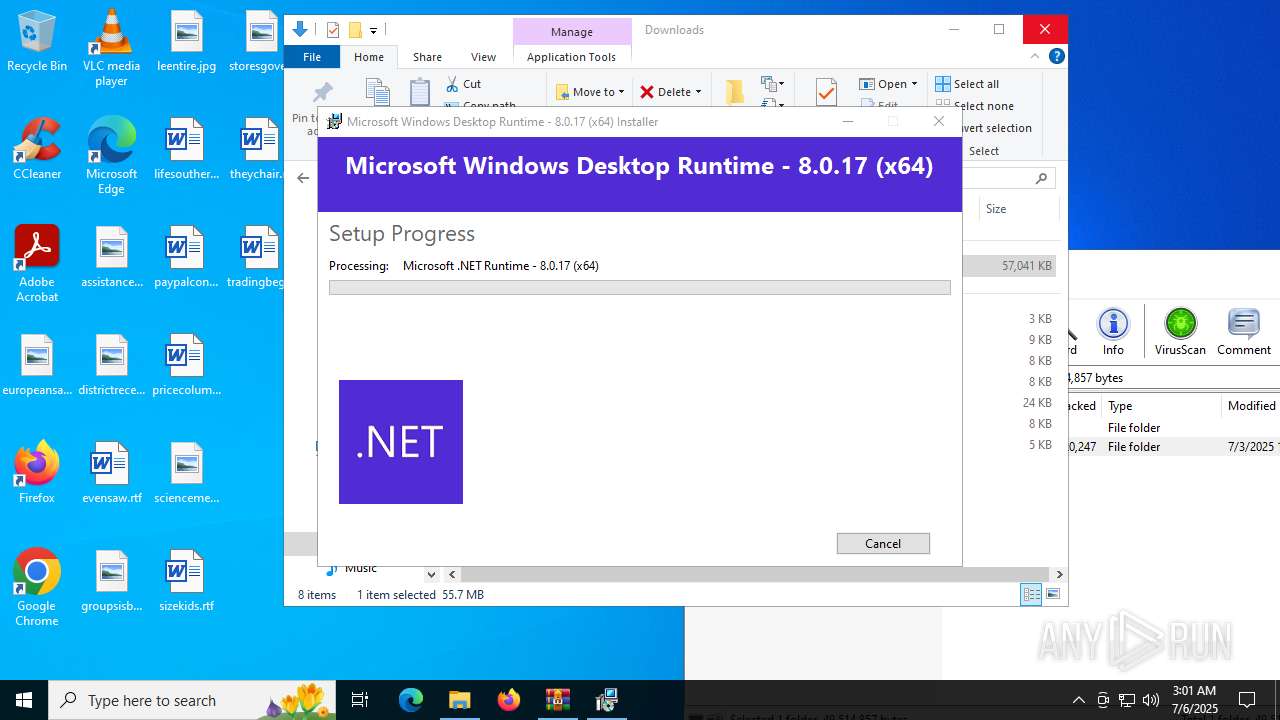The height and width of the screenshot is (720, 1280).
Task: Click the horizontal scrollbar right arrow
Action: click(x=1059, y=574)
